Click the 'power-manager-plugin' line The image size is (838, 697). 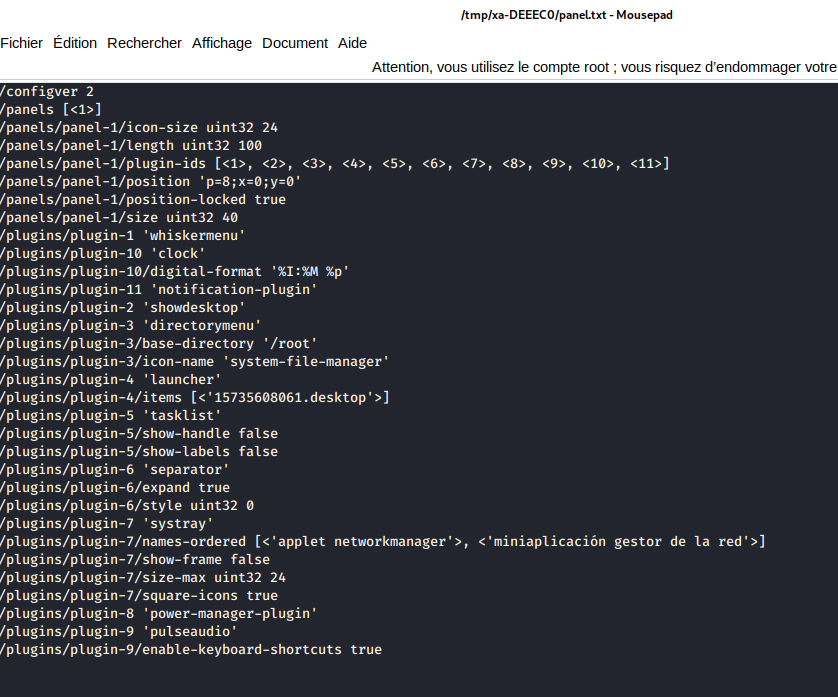(158, 613)
